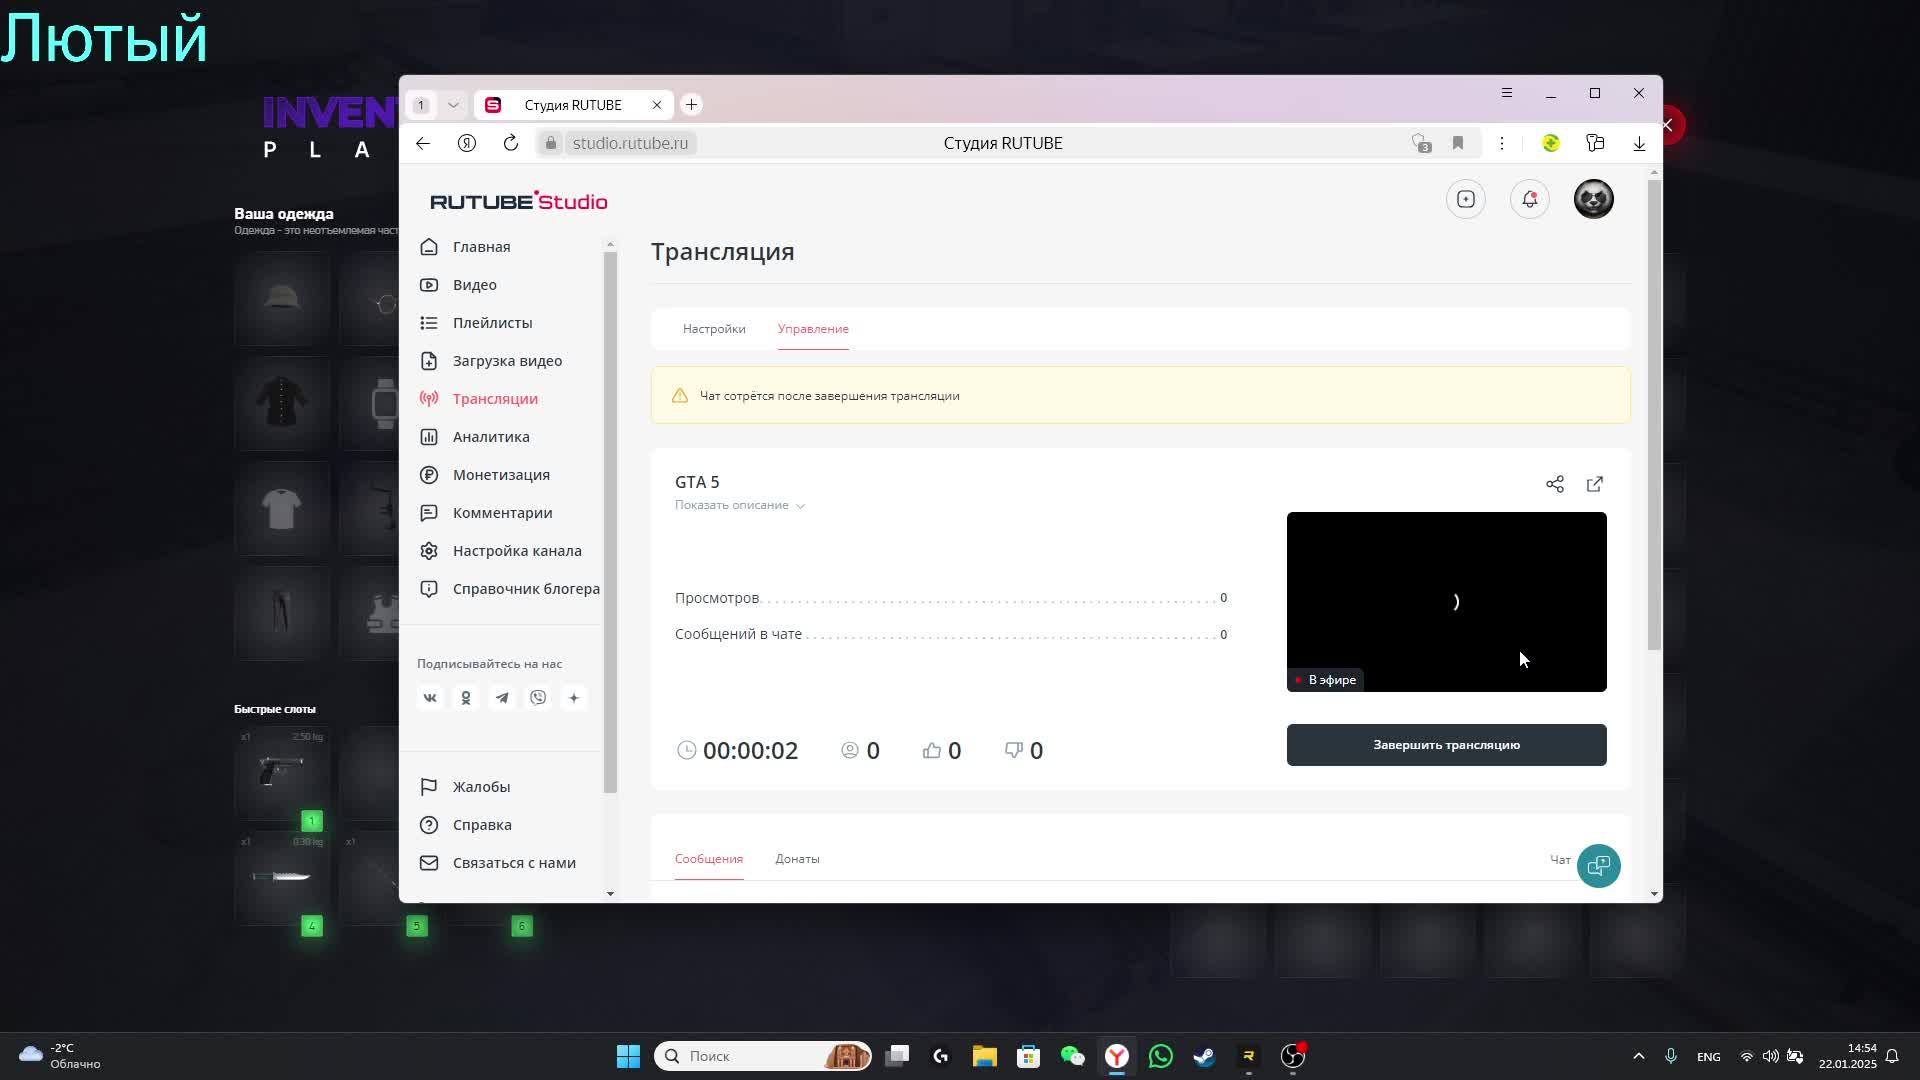Open the notifications bell
The image size is (1920, 1080).
click(x=1529, y=199)
